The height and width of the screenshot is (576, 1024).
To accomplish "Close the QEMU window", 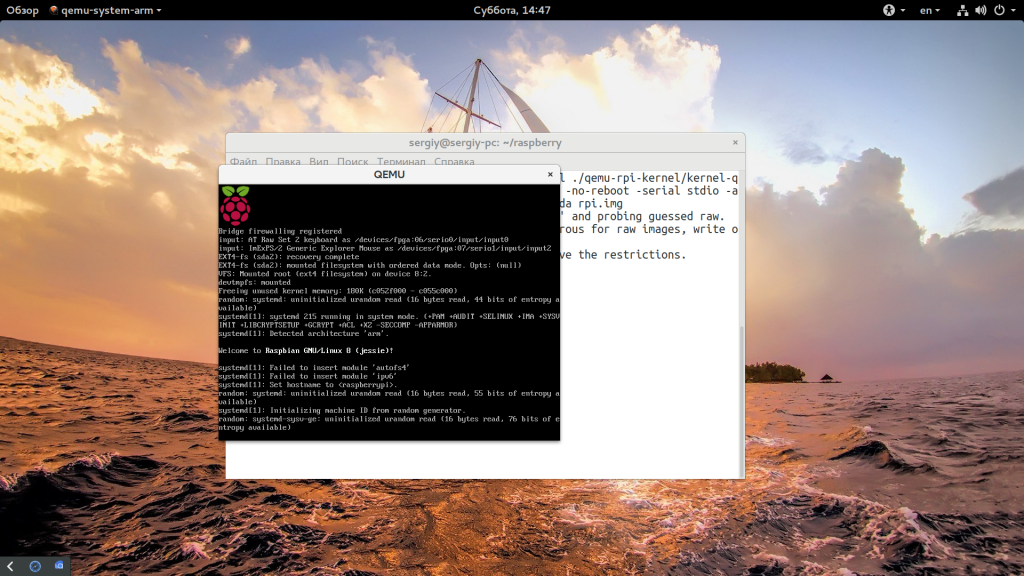I will [x=550, y=174].
